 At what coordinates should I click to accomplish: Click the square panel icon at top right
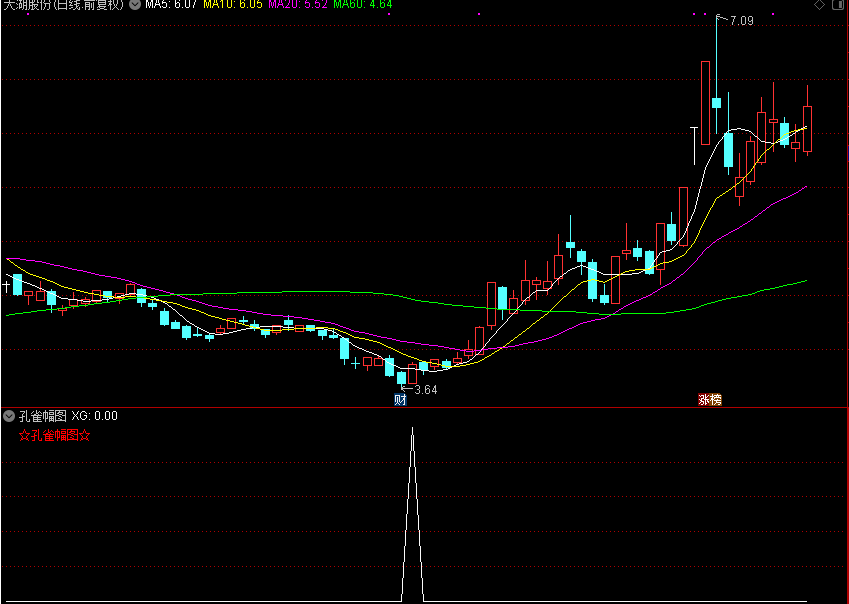(x=837, y=5)
